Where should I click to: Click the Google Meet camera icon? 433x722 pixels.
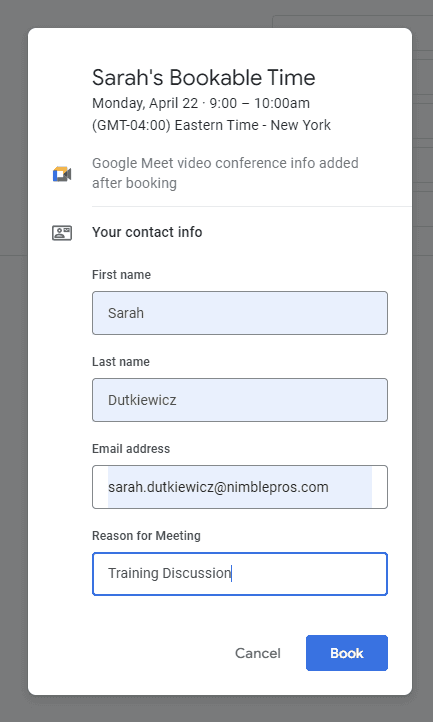coord(62,174)
